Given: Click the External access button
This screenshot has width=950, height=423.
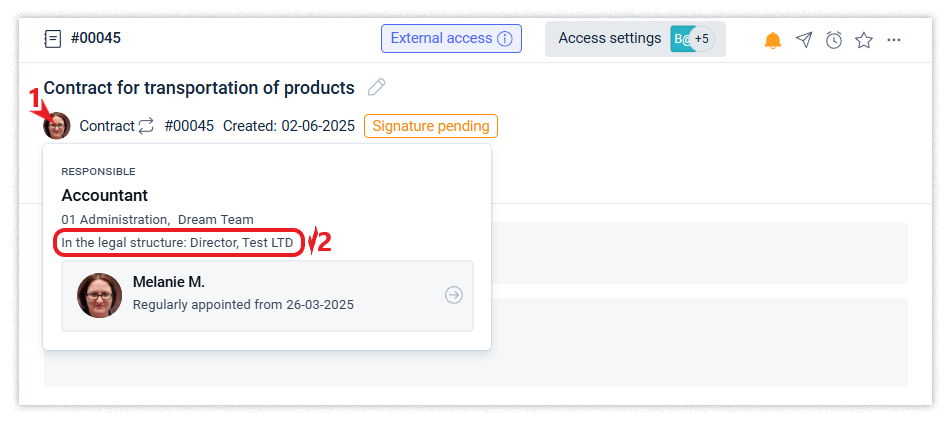Looking at the screenshot, I should (x=442, y=39).
